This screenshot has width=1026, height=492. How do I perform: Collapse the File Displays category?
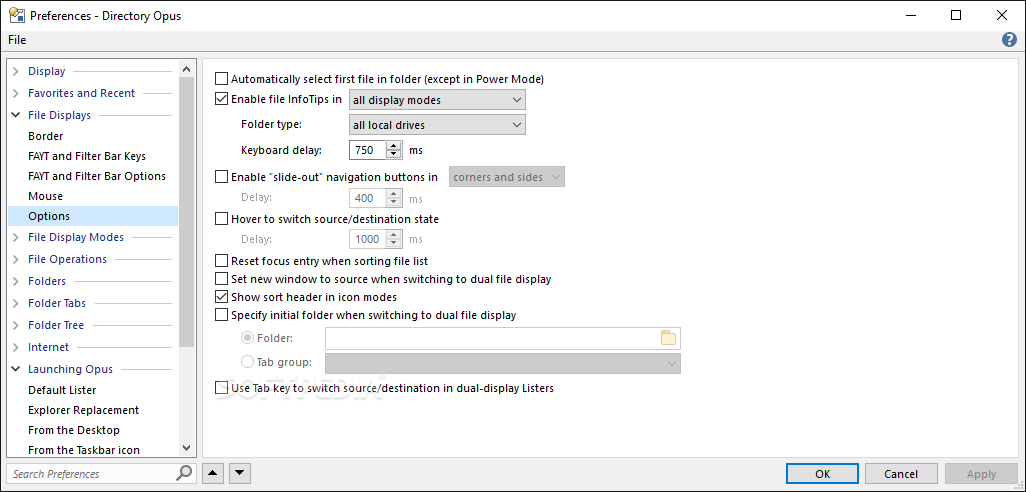pos(16,115)
